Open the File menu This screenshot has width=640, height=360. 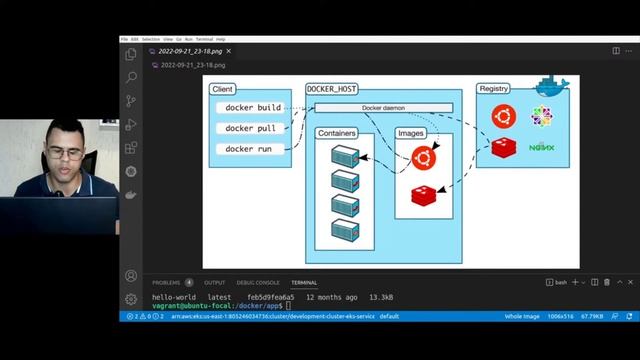124,39
